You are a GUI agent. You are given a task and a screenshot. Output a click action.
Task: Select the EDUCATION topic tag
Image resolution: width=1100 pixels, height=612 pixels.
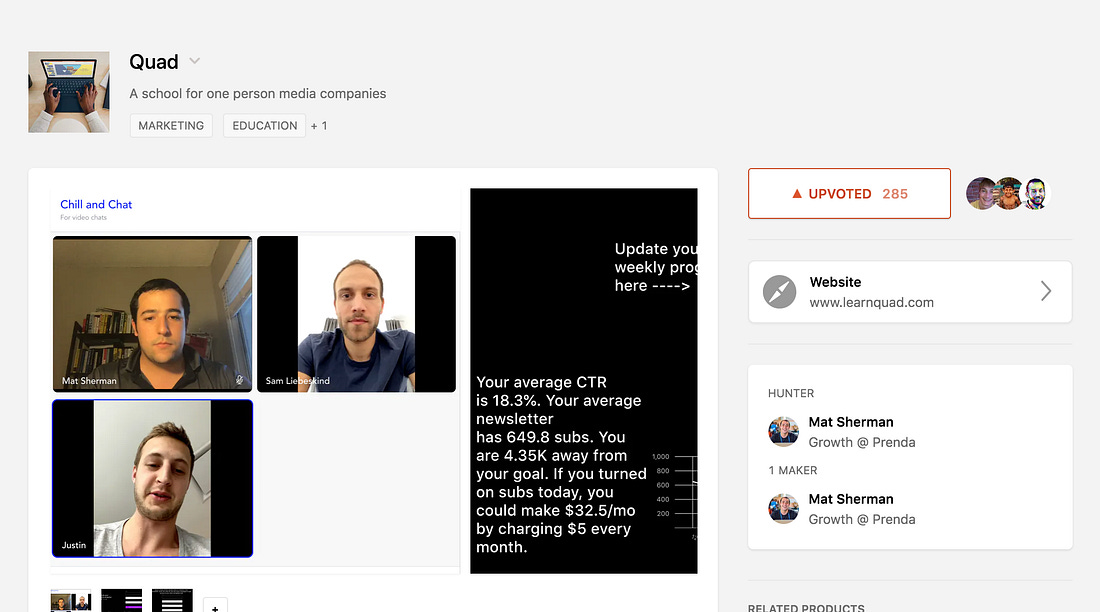(265, 126)
